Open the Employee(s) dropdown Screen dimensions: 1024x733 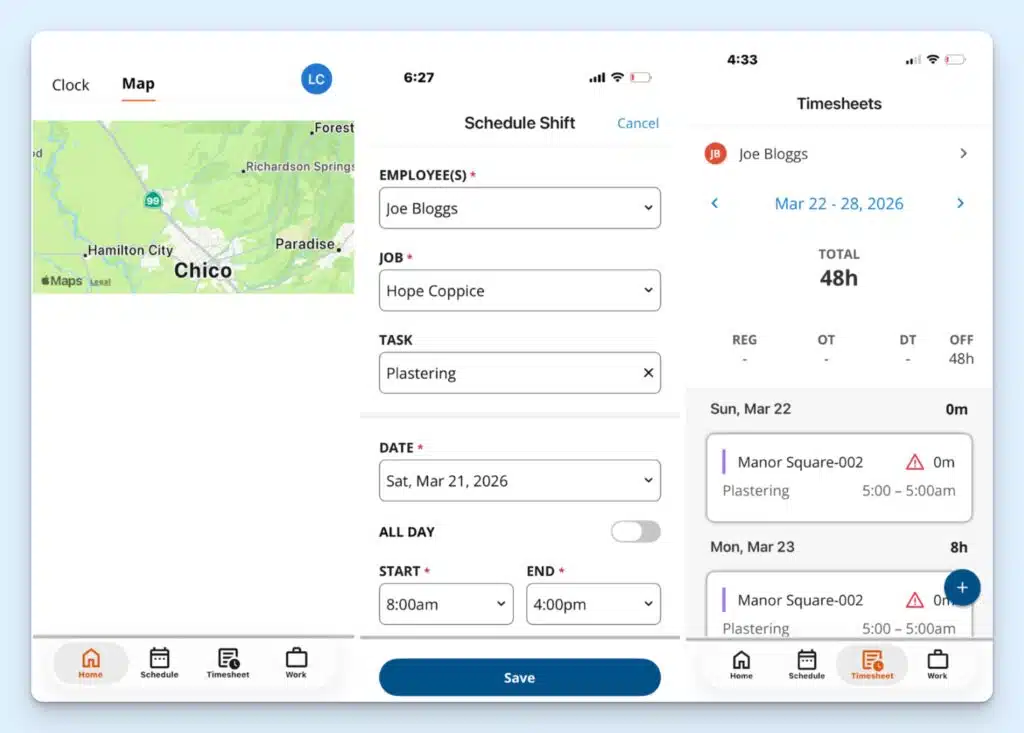(519, 208)
